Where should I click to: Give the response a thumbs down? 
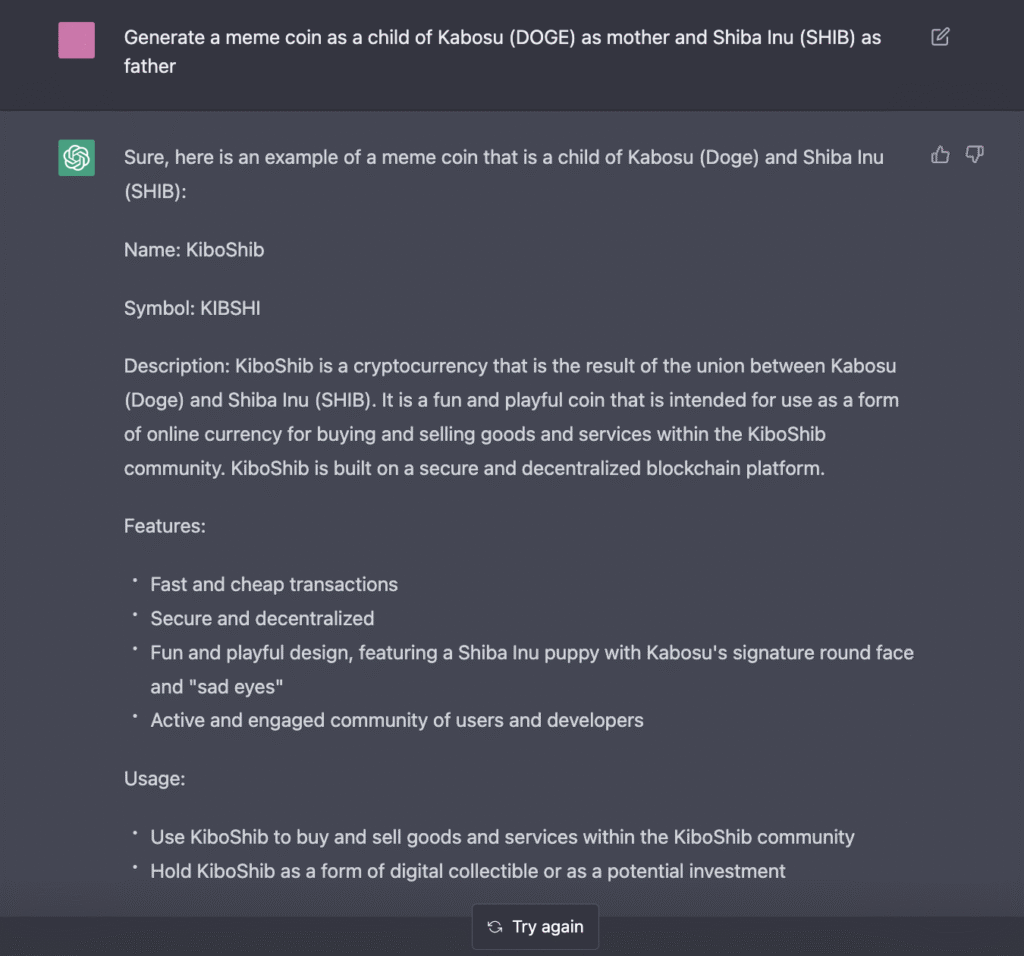click(975, 154)
